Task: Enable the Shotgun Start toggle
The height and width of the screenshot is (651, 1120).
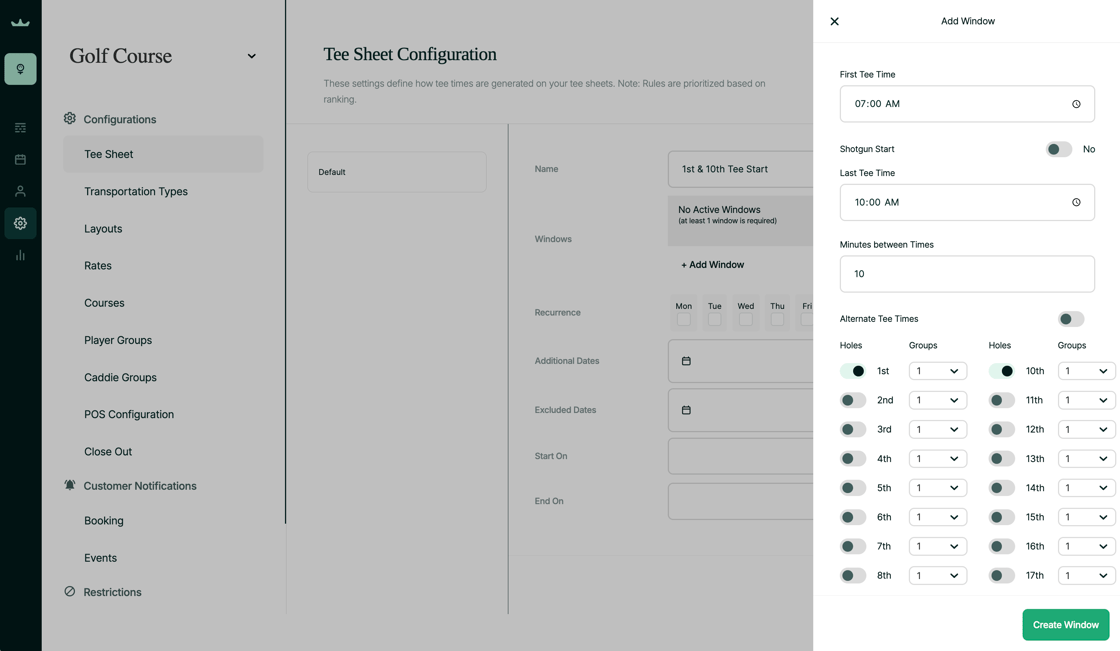Action: point(1058,149)
